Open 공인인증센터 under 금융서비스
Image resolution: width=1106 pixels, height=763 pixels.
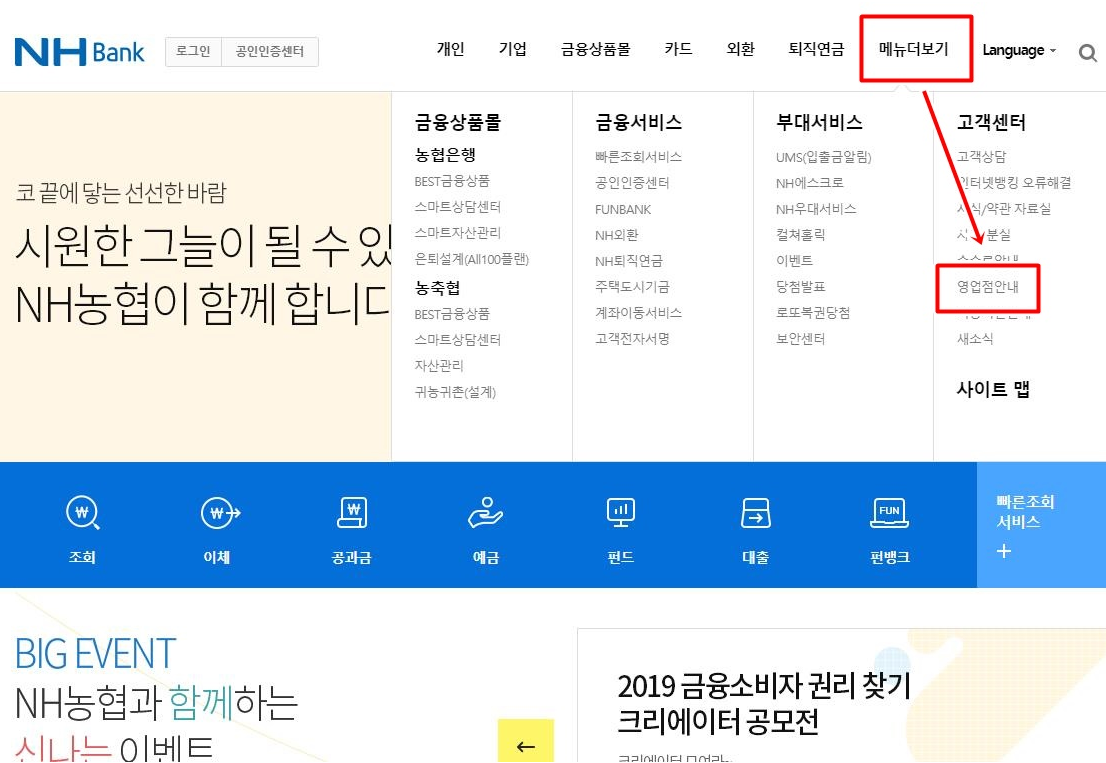(x=632, y=183)
